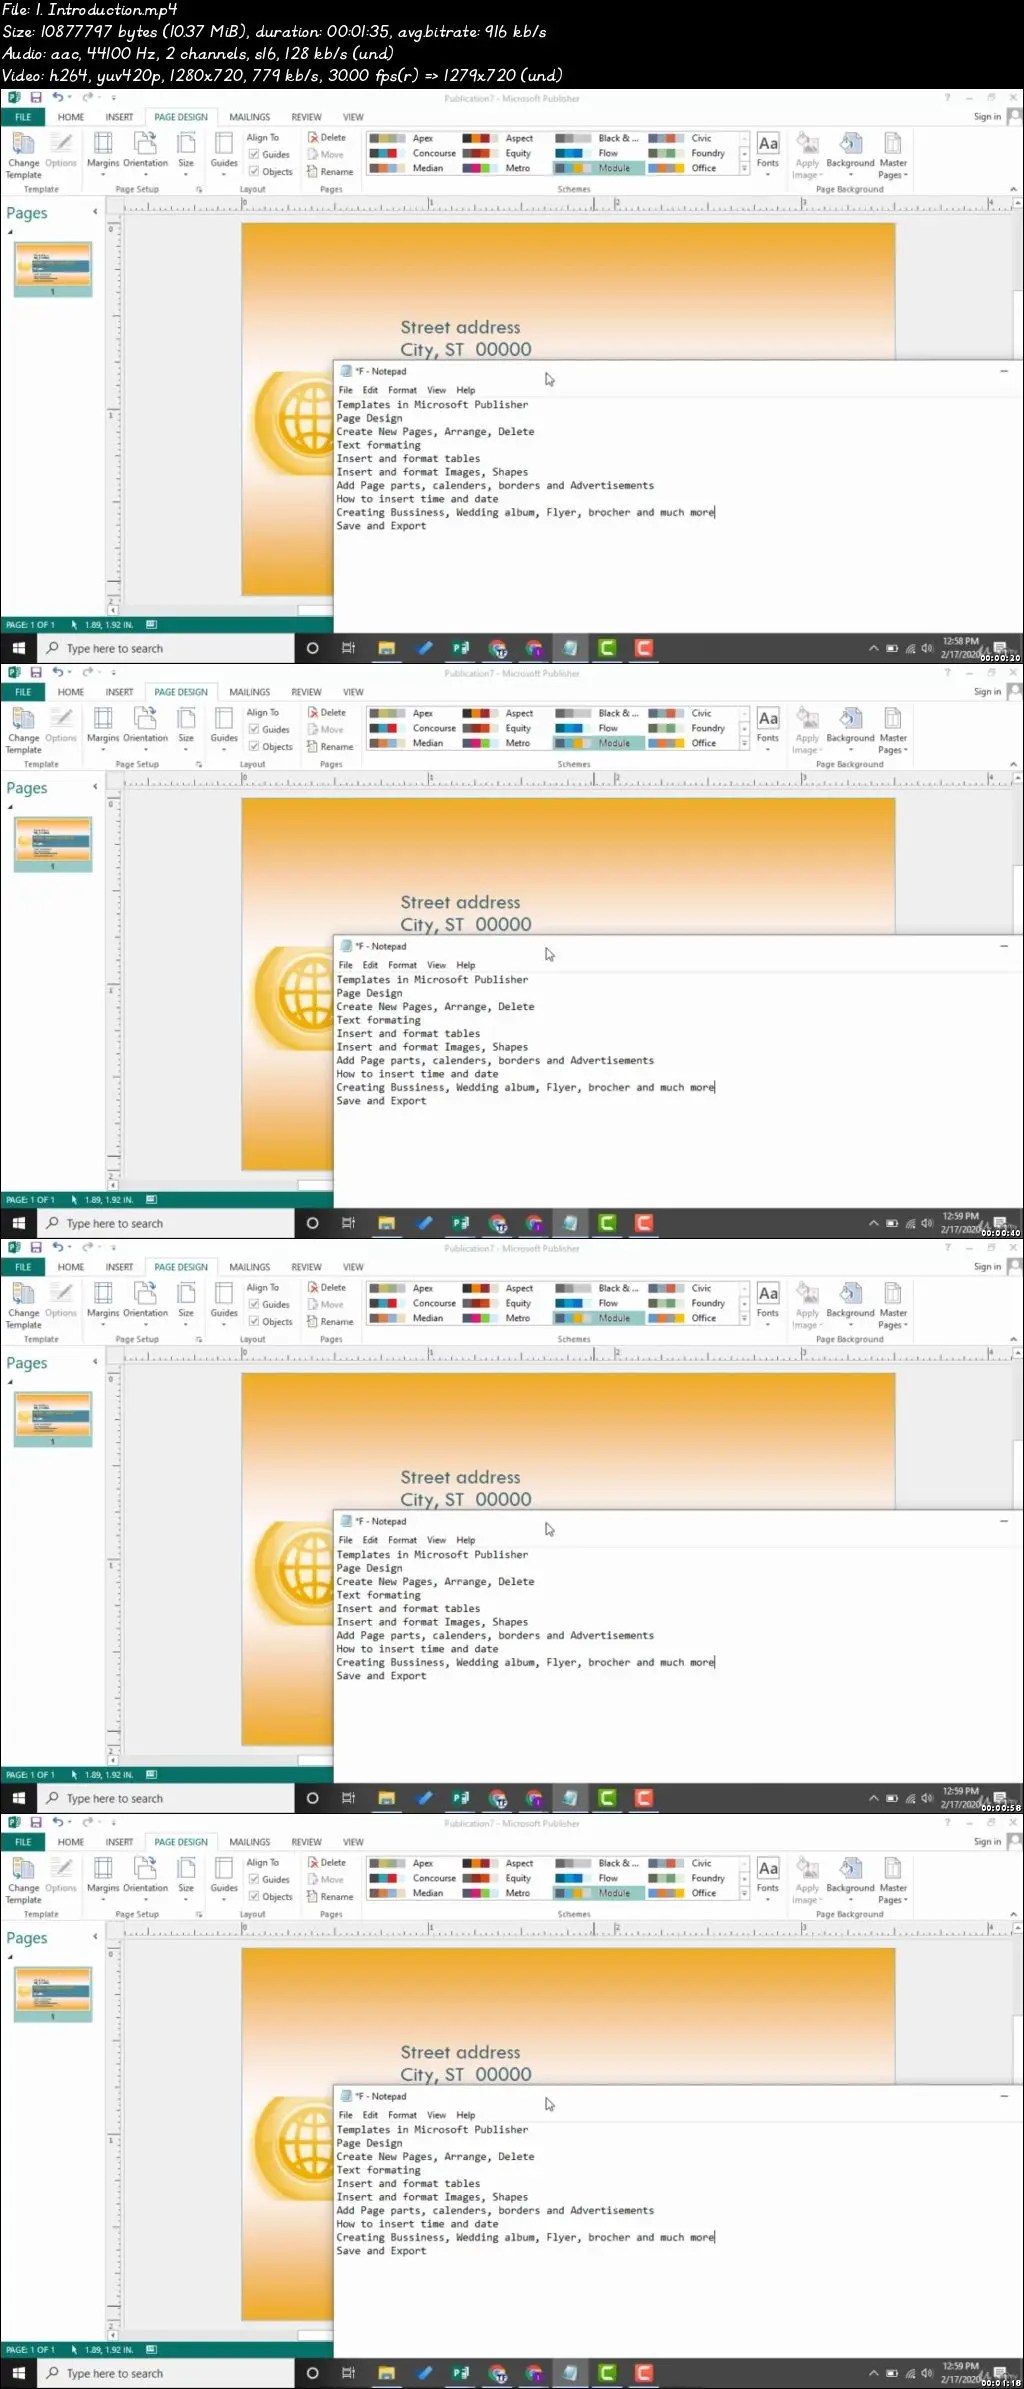The height and width of the screenshot is (2389, 1024).
Task: Click Sign in link in 00:00:20 frame
Action: 987,117
